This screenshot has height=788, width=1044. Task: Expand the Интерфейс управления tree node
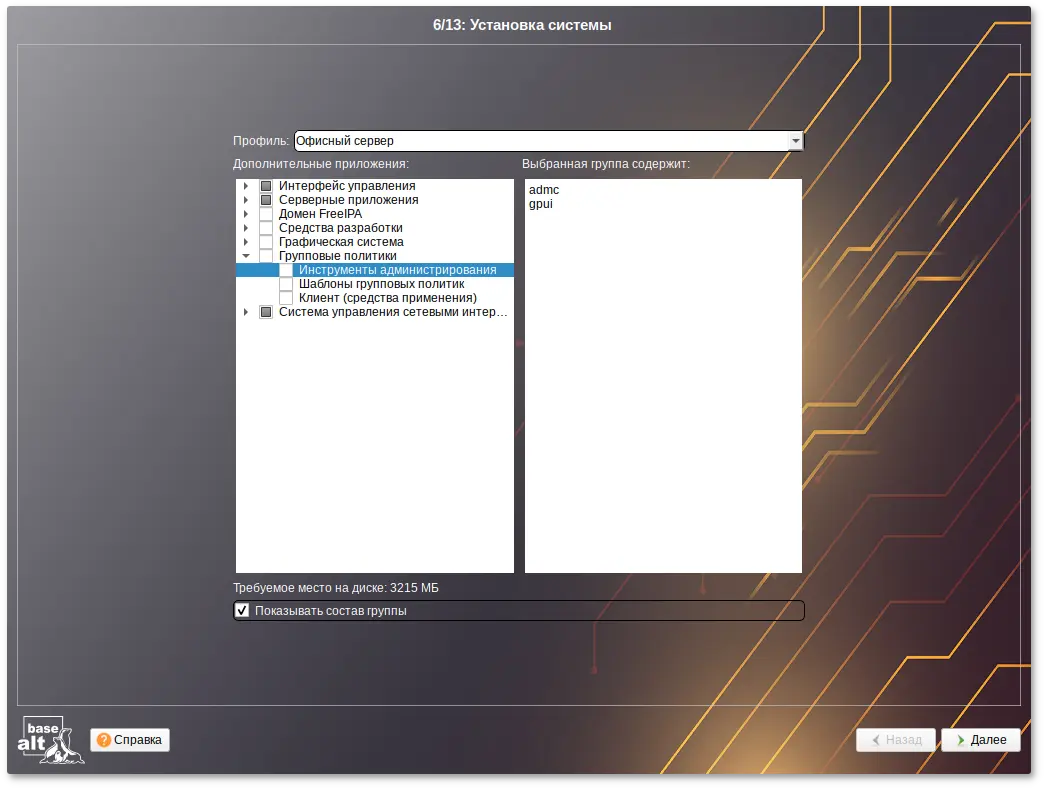(246, 186)
